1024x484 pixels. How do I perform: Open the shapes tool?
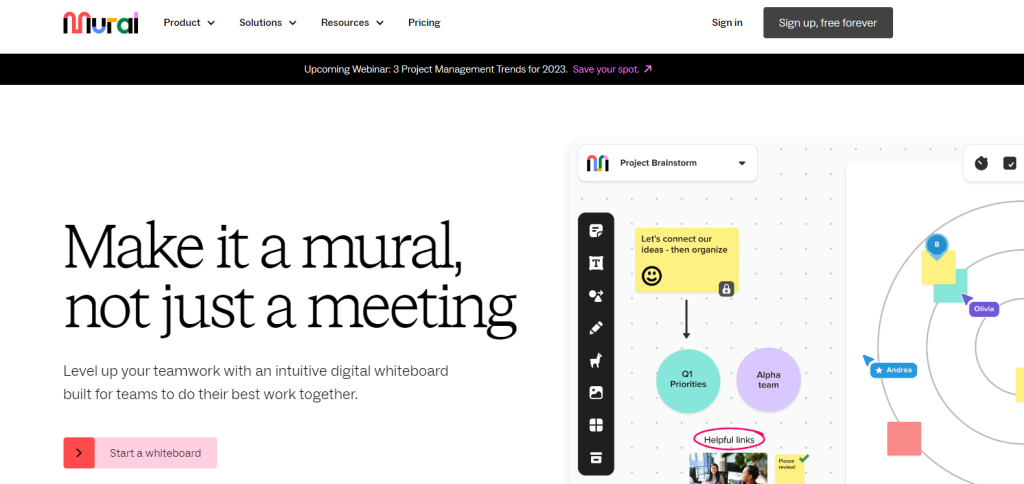pyautogui.click(x=596, y=296)
